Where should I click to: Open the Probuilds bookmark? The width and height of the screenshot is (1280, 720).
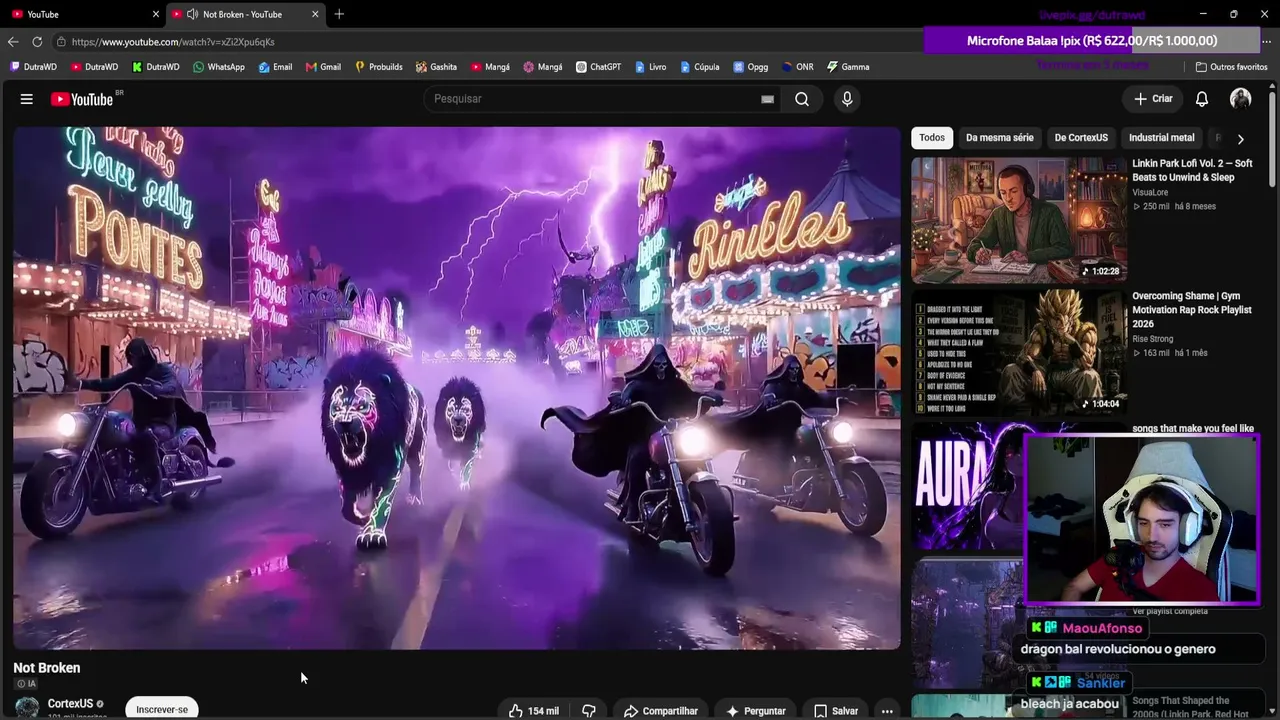click(x=378, y=67)
